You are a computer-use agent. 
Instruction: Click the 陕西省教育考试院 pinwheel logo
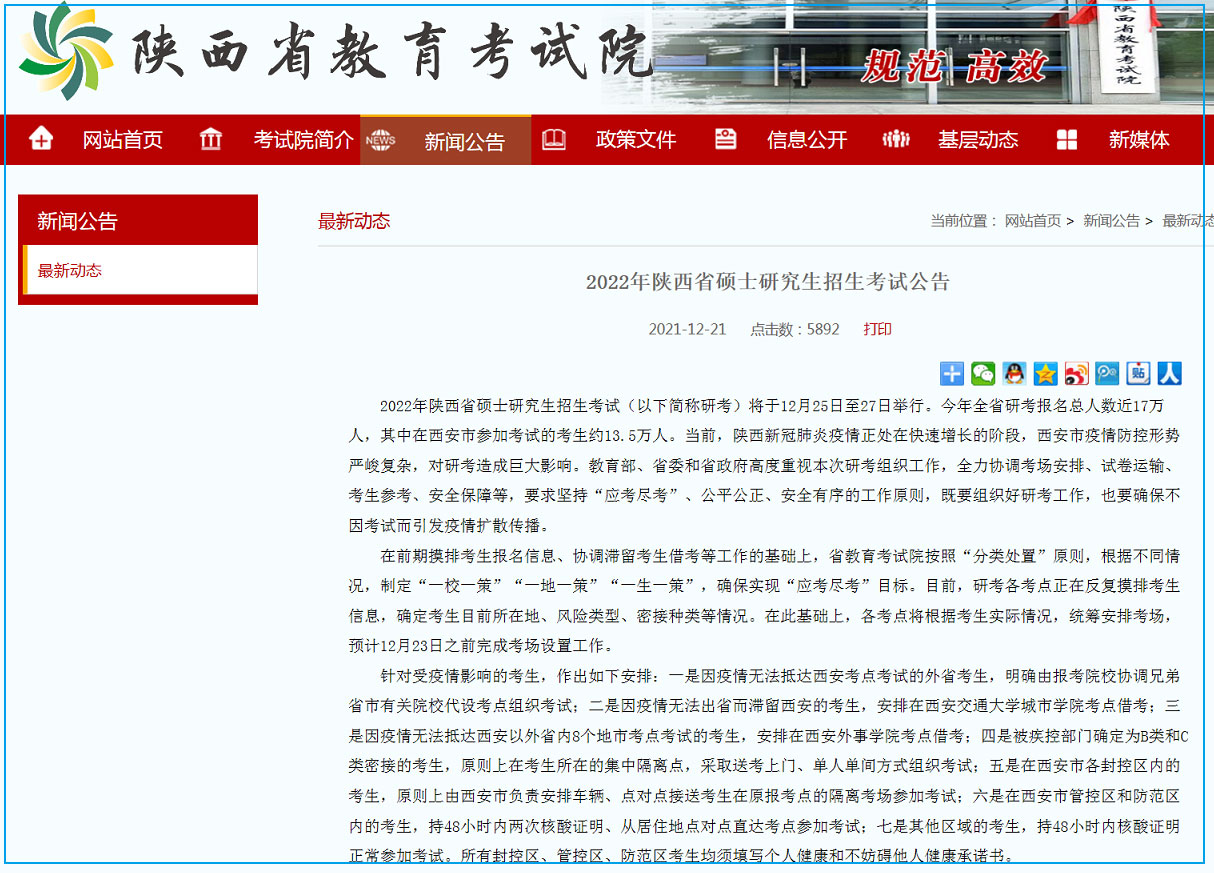tap(66, 52)
